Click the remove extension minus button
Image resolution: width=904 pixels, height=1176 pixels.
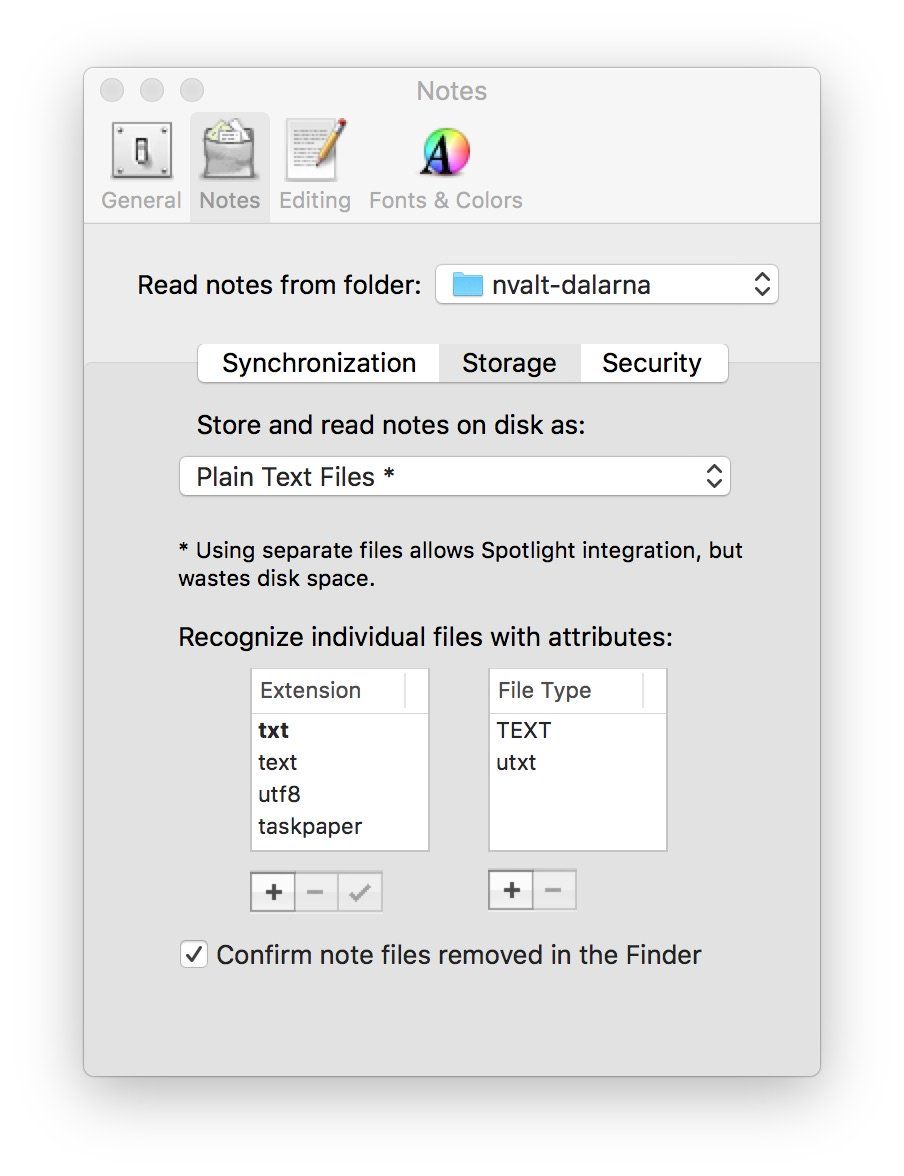point(316,892)
